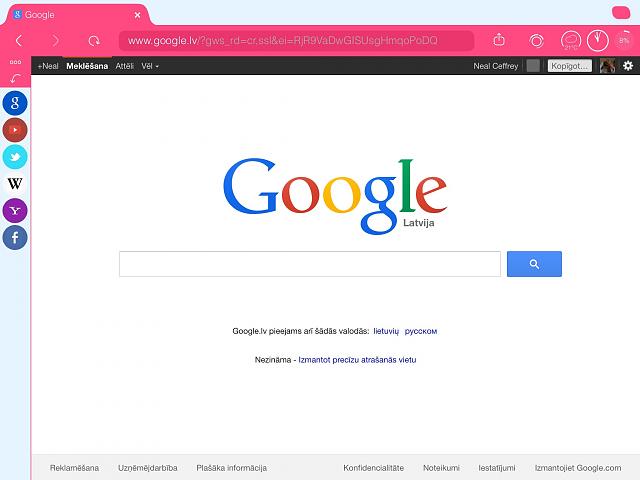This screenshot has width=640, height=480.
Task: Open the share icon in toolbar
Action: tap(499, 40)
